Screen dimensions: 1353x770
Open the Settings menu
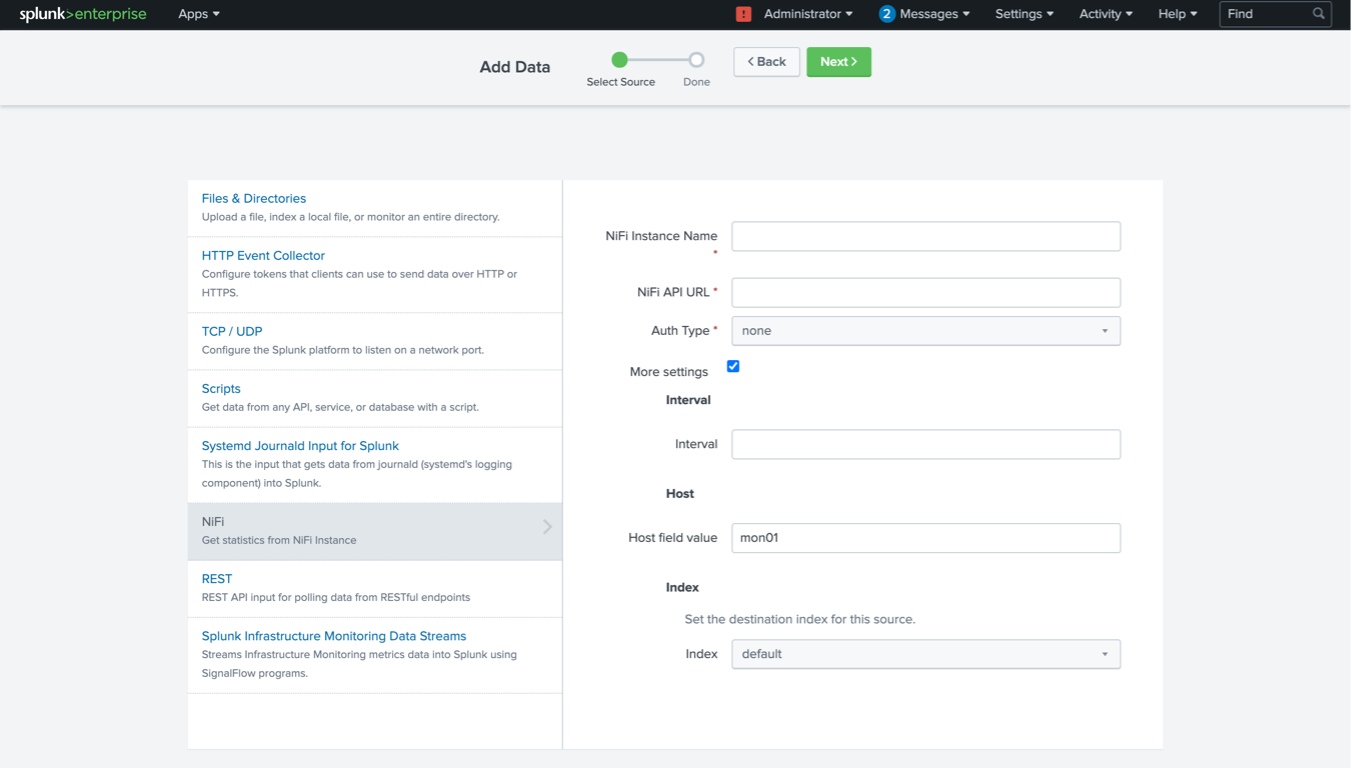pyautogui.click(x=1024, y=14)
